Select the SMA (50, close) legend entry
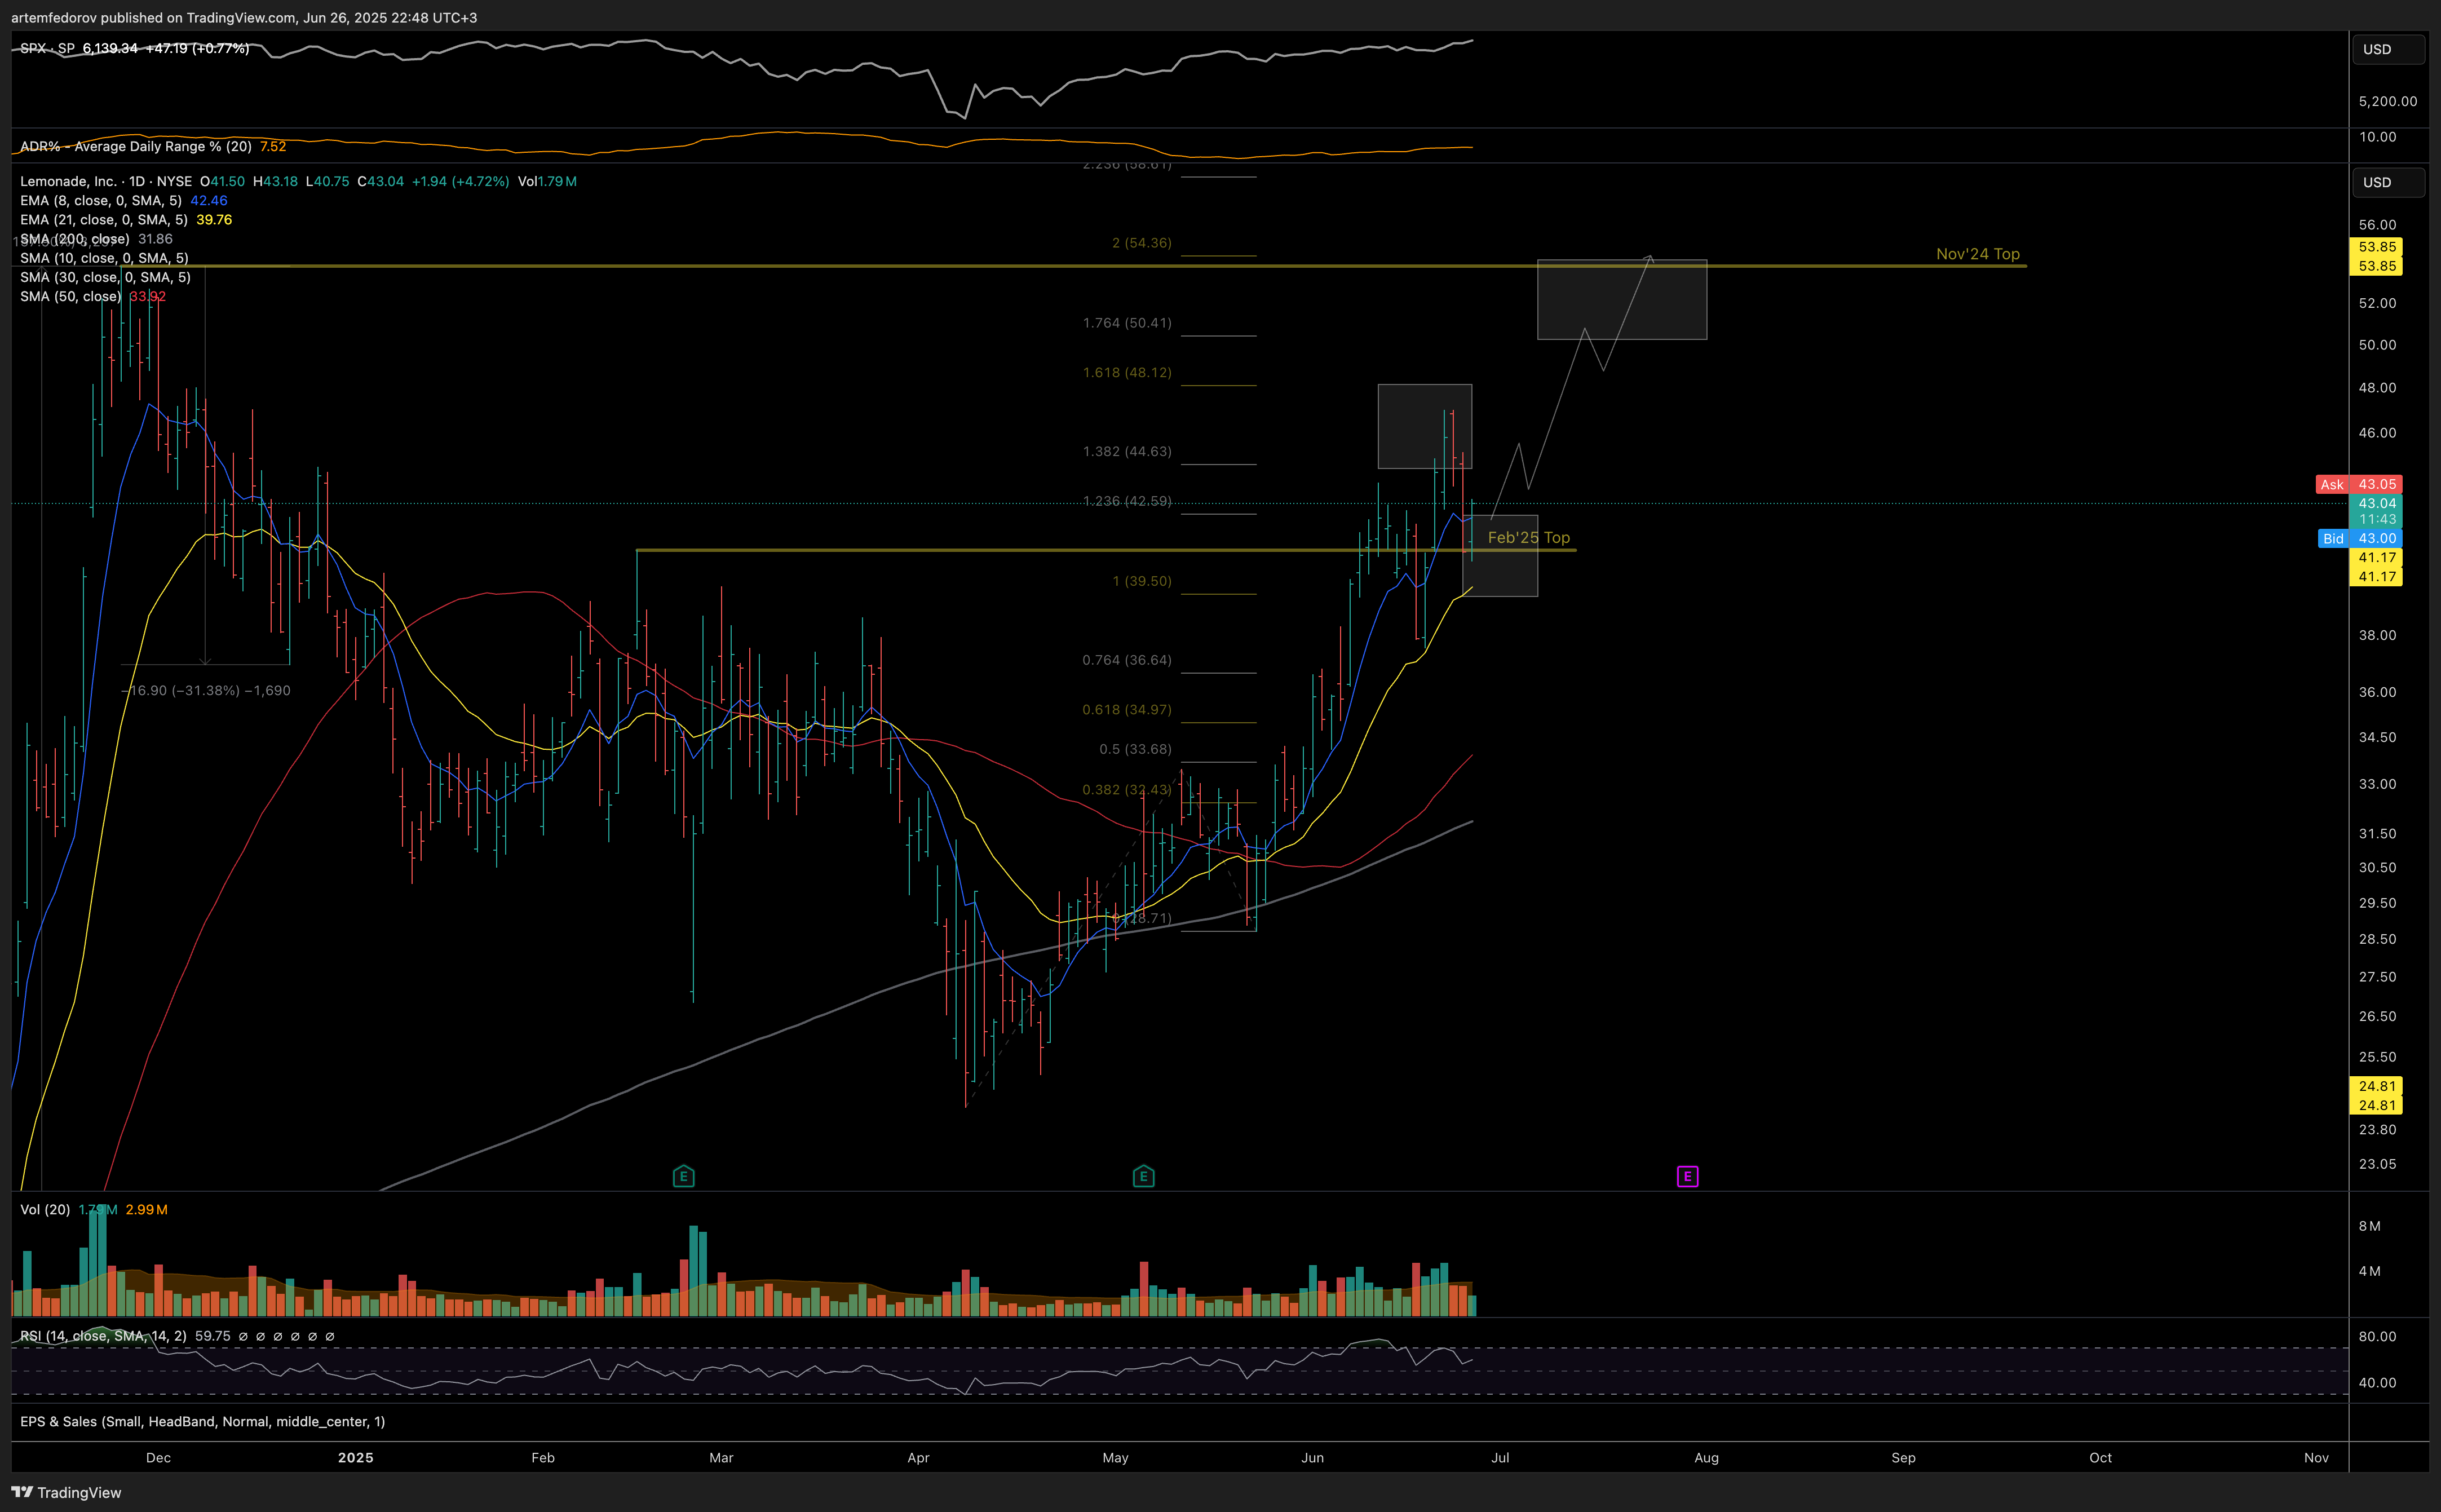The image size is (2441, 1512). [x=71, y=296]
